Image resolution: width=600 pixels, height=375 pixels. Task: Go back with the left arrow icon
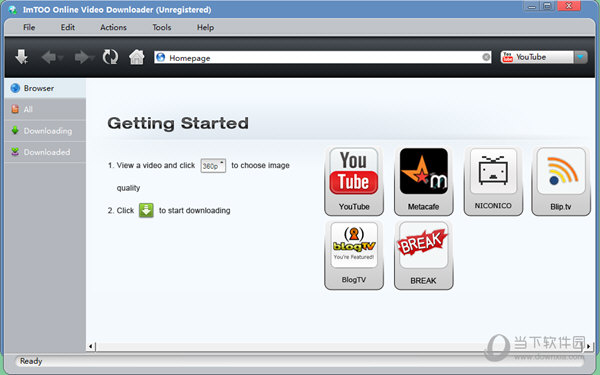(x=49, y=57)
